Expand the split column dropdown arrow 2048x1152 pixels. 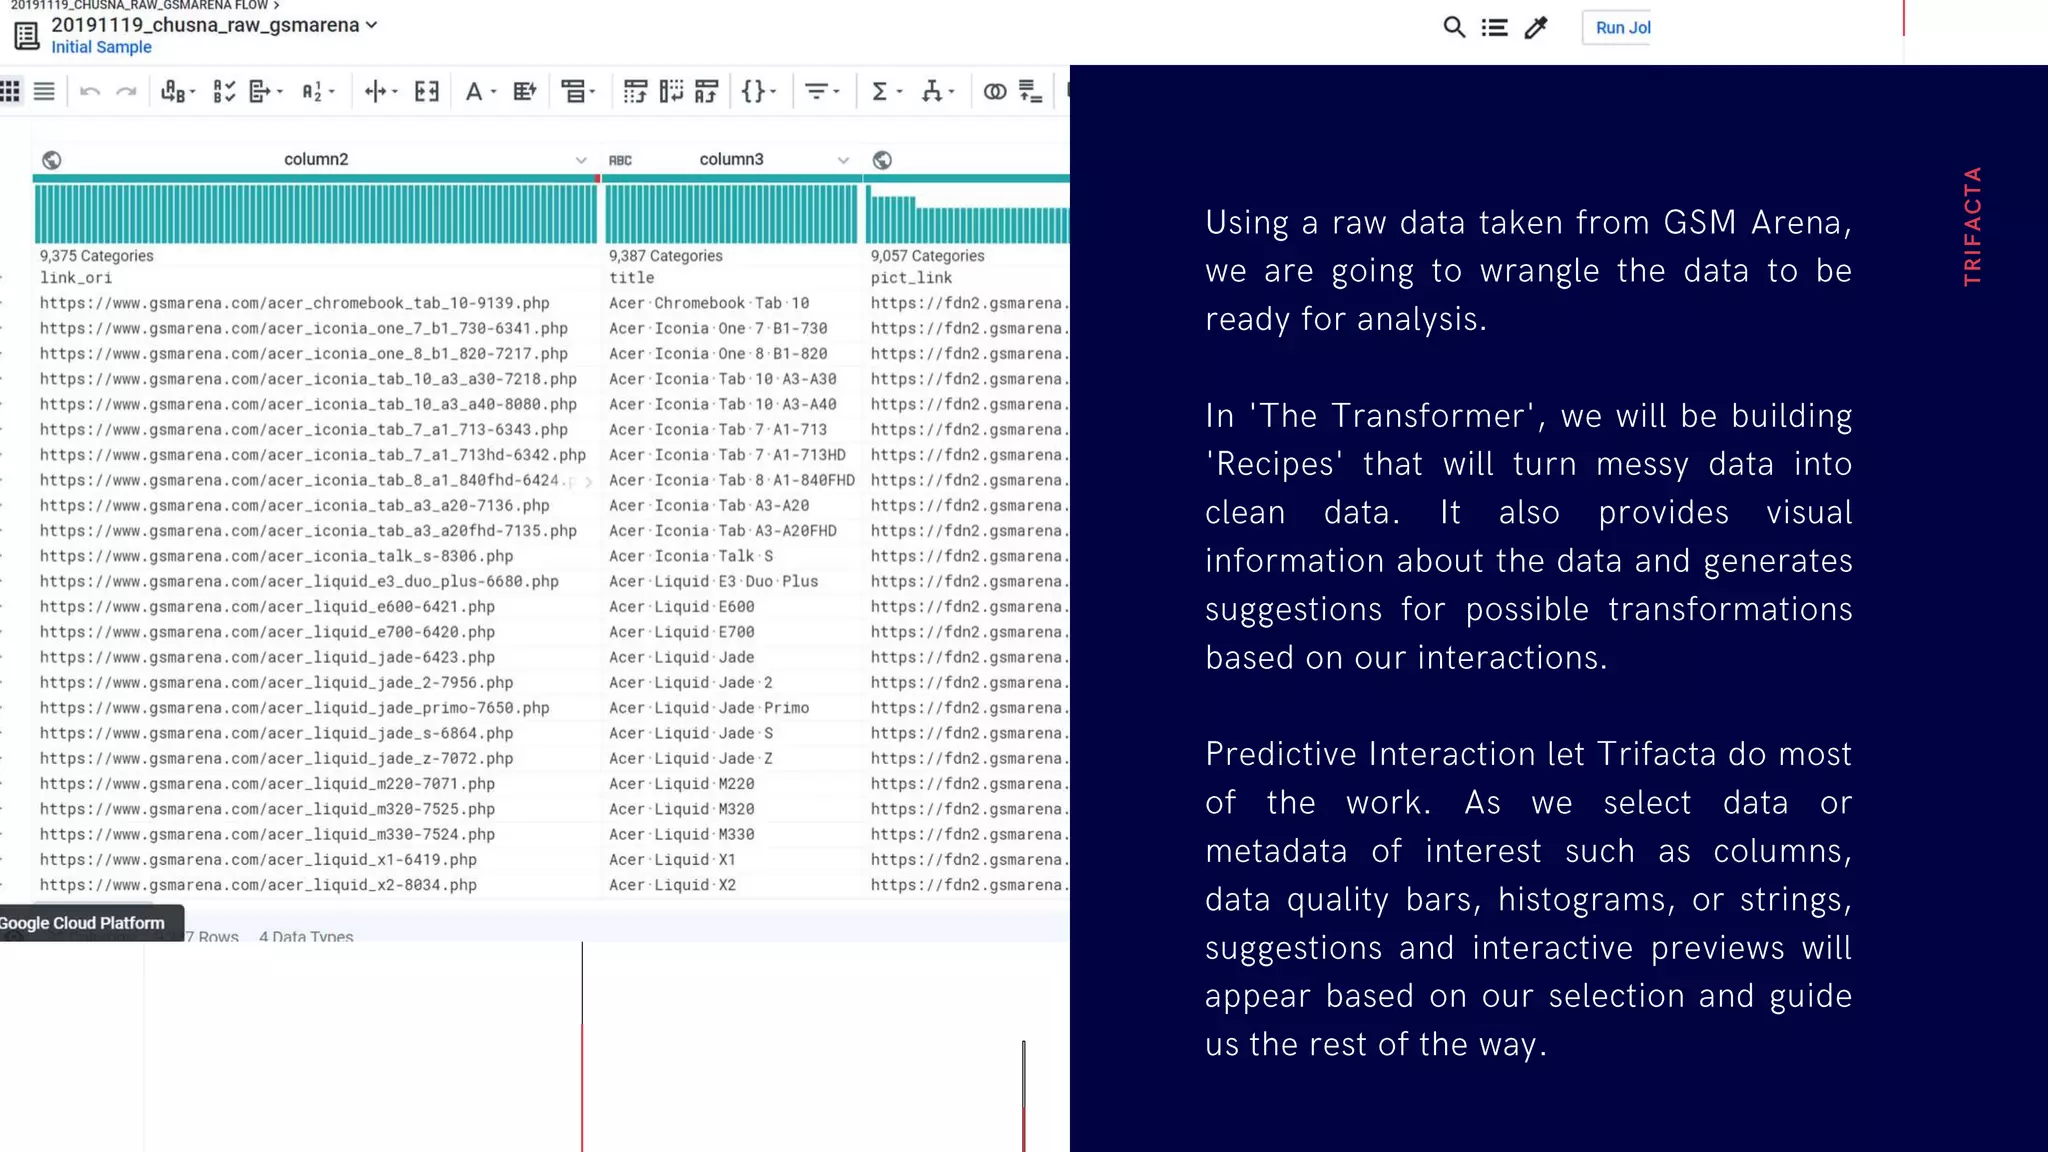(x=395, y=92)
